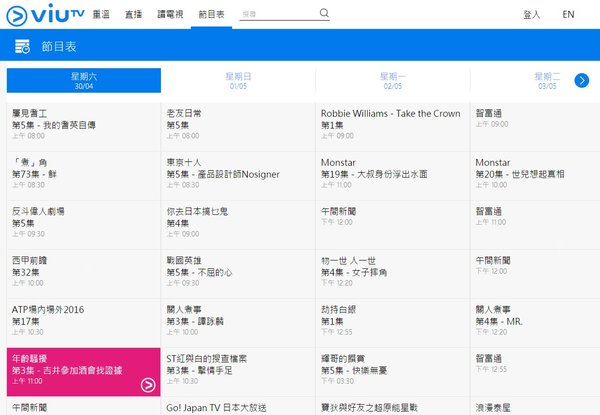The image size is (600, 415).
Task: Open 屢見善工 第5集 programme entry
Action: [x=84, y=127]
